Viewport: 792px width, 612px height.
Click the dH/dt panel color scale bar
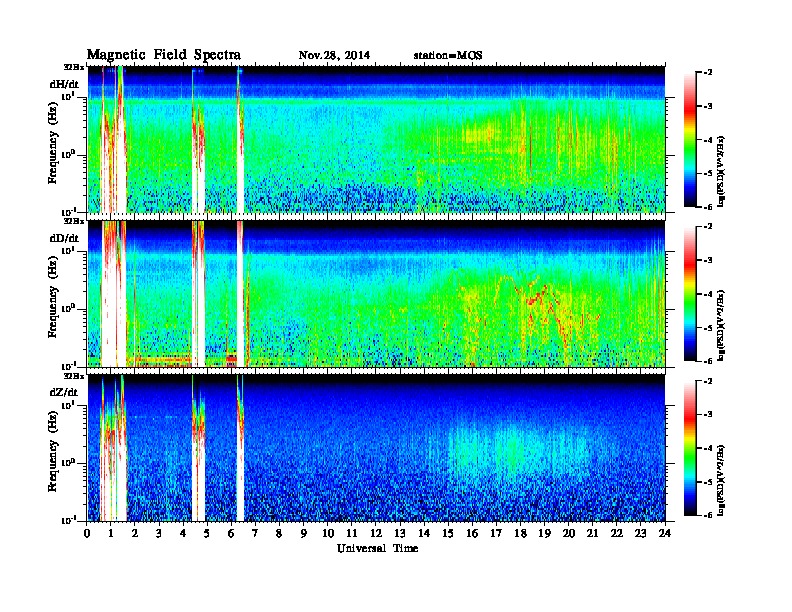[690, 139]
